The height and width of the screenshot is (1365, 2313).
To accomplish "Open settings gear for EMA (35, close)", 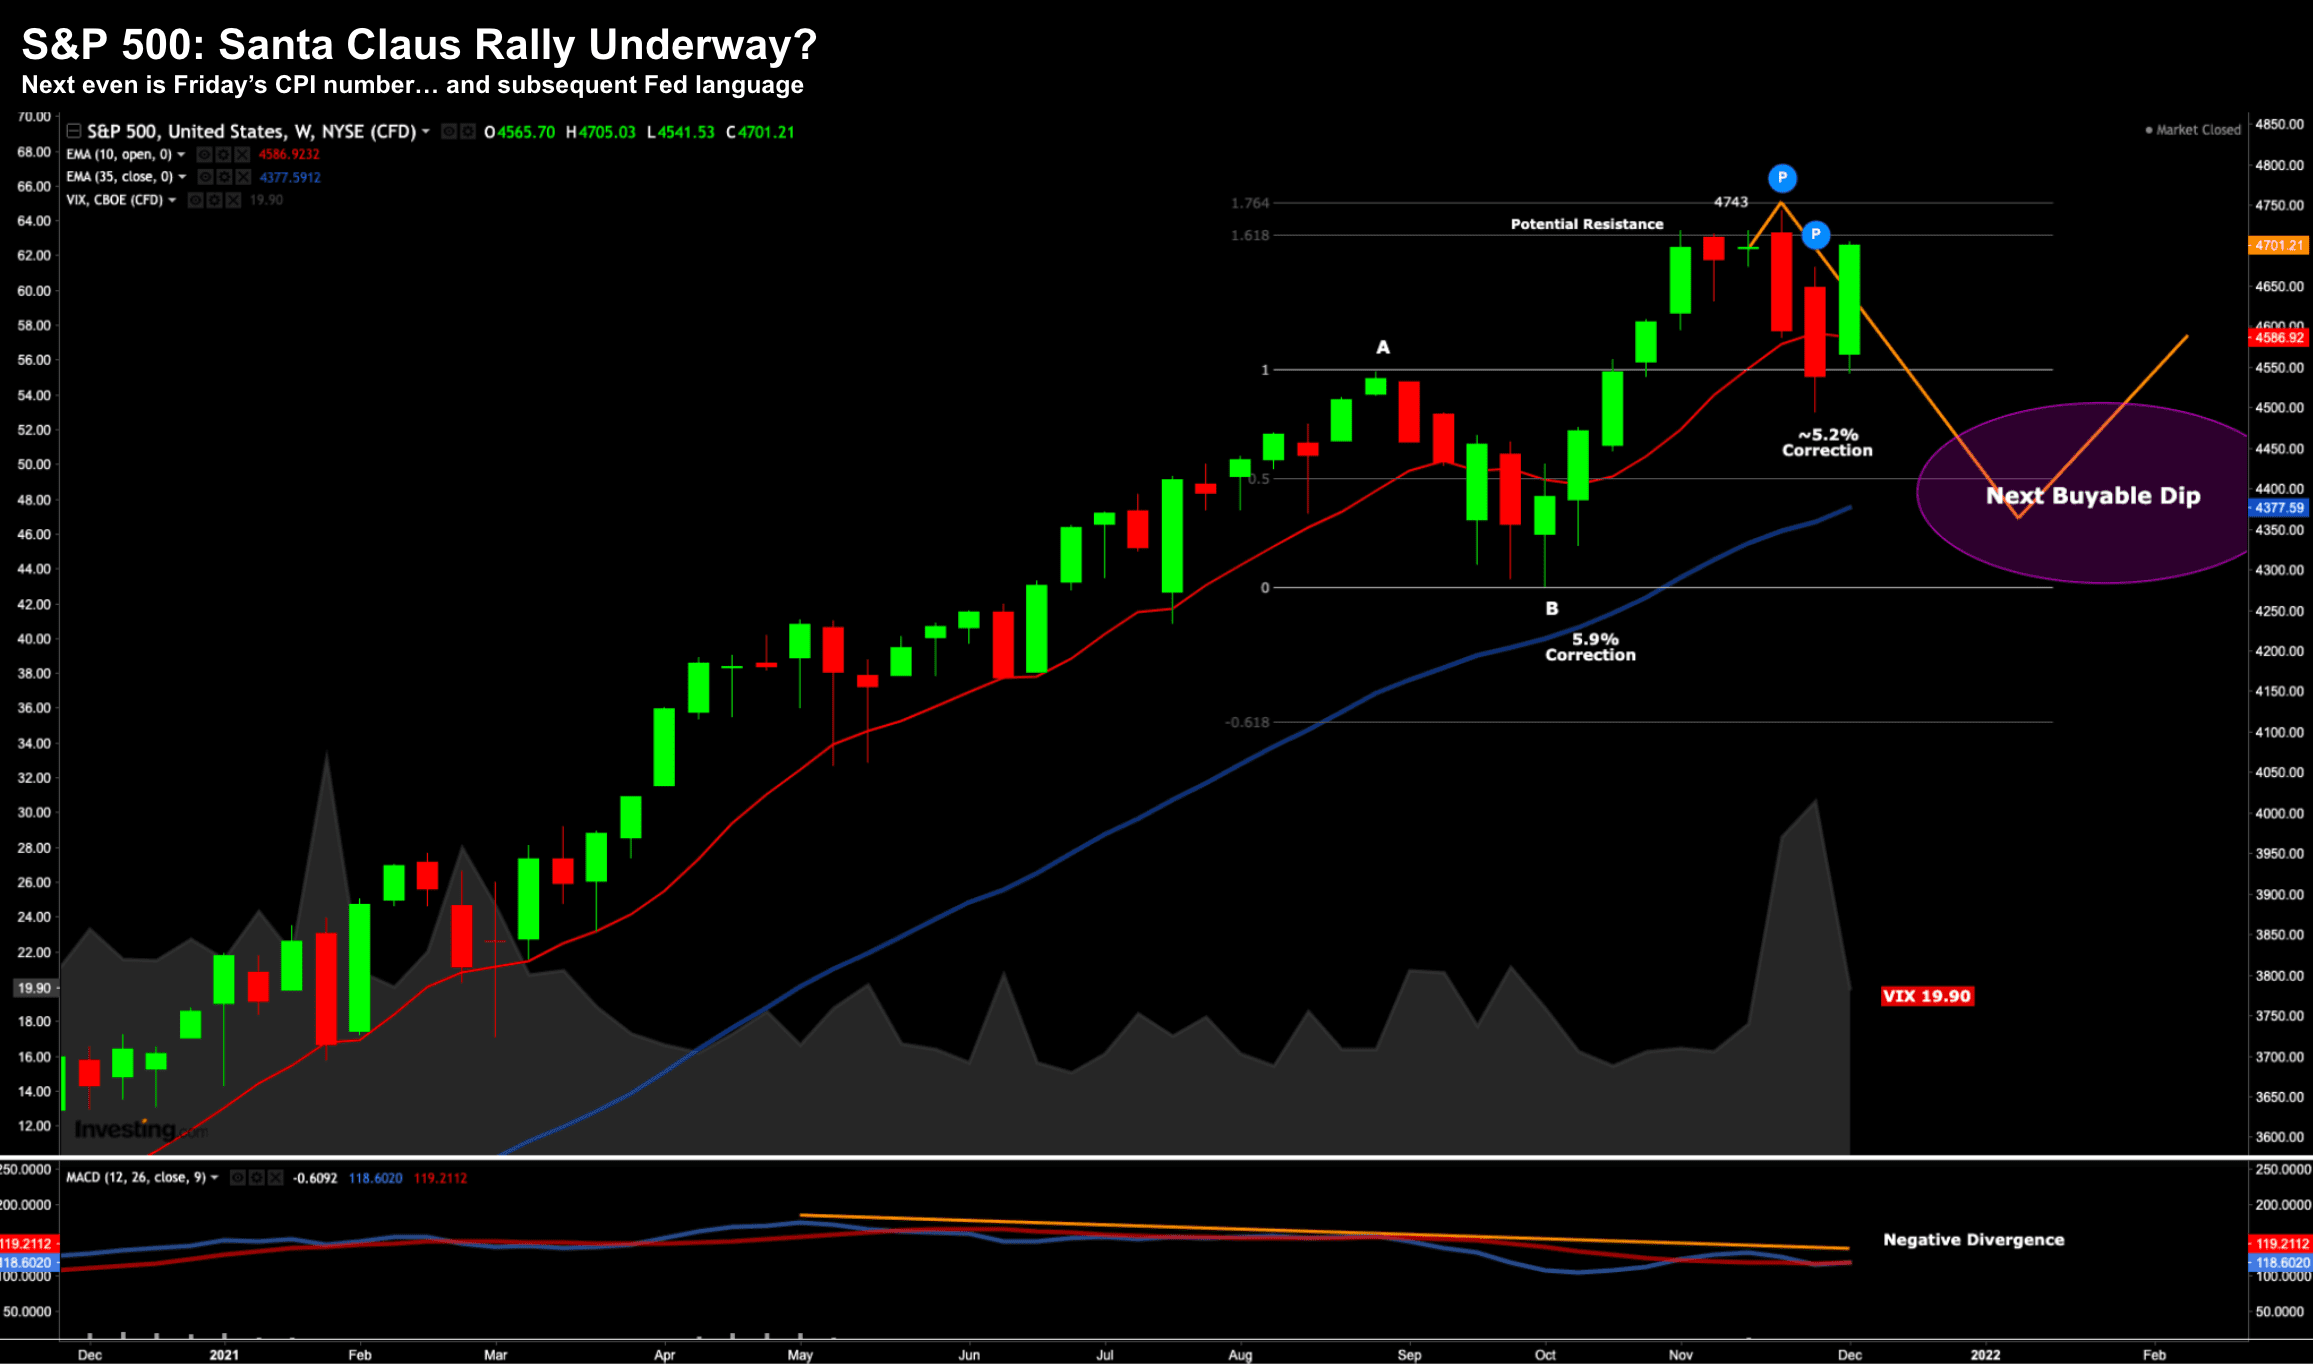I will (x=224, y=177).
